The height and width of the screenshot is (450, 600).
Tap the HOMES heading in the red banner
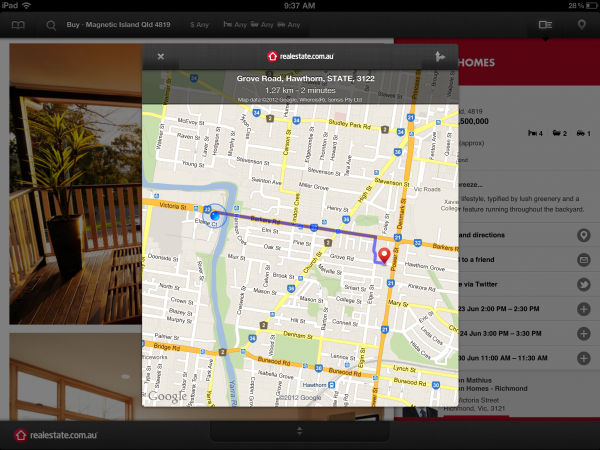point(476,62)
